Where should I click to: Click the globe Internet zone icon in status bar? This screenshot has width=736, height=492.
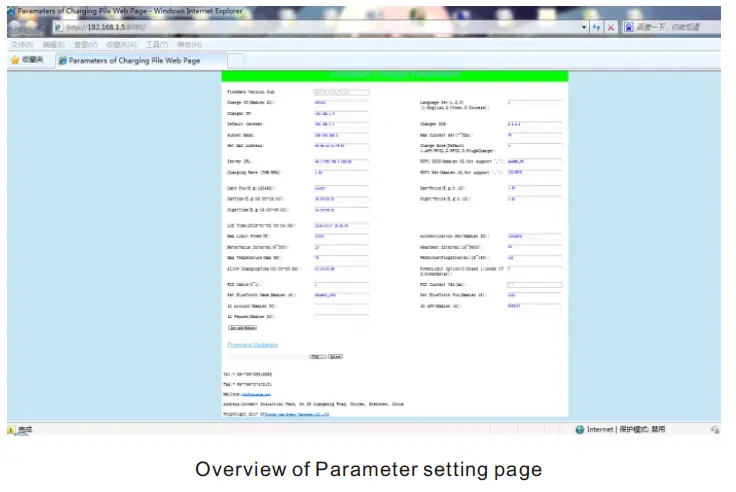tap(580, 430)
